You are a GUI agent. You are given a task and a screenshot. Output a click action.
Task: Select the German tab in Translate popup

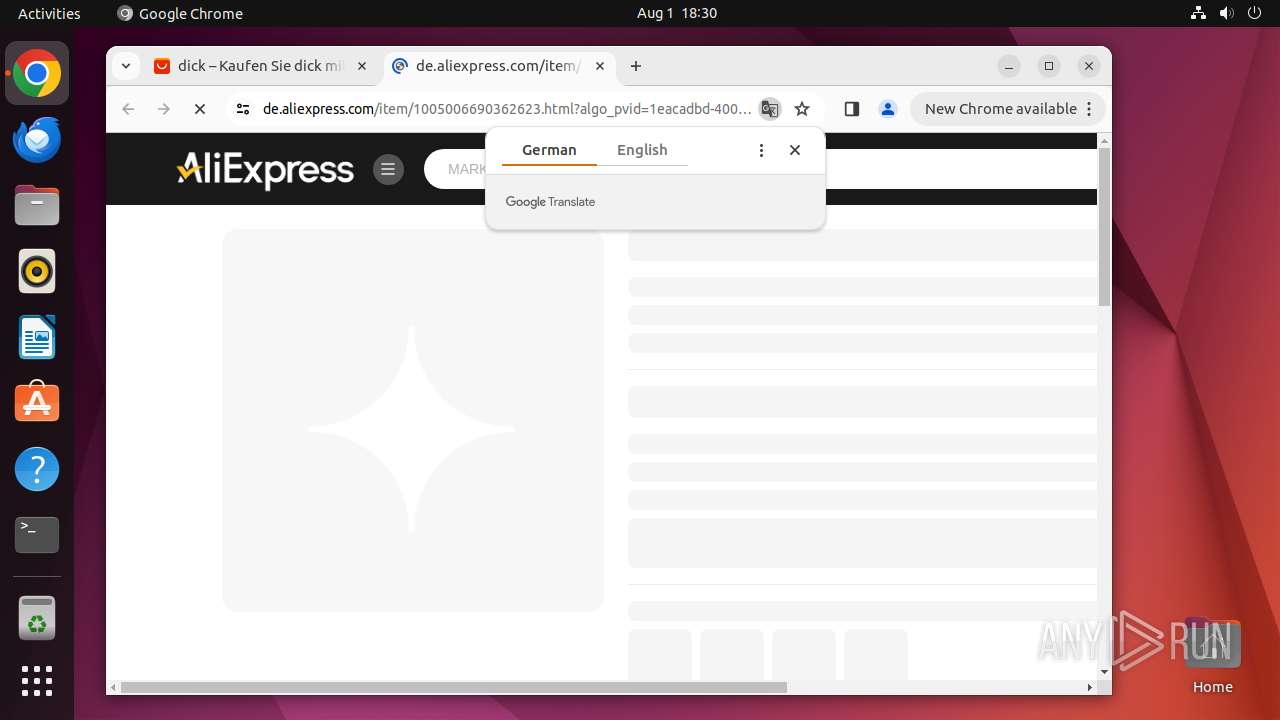[x=549, y=150]
